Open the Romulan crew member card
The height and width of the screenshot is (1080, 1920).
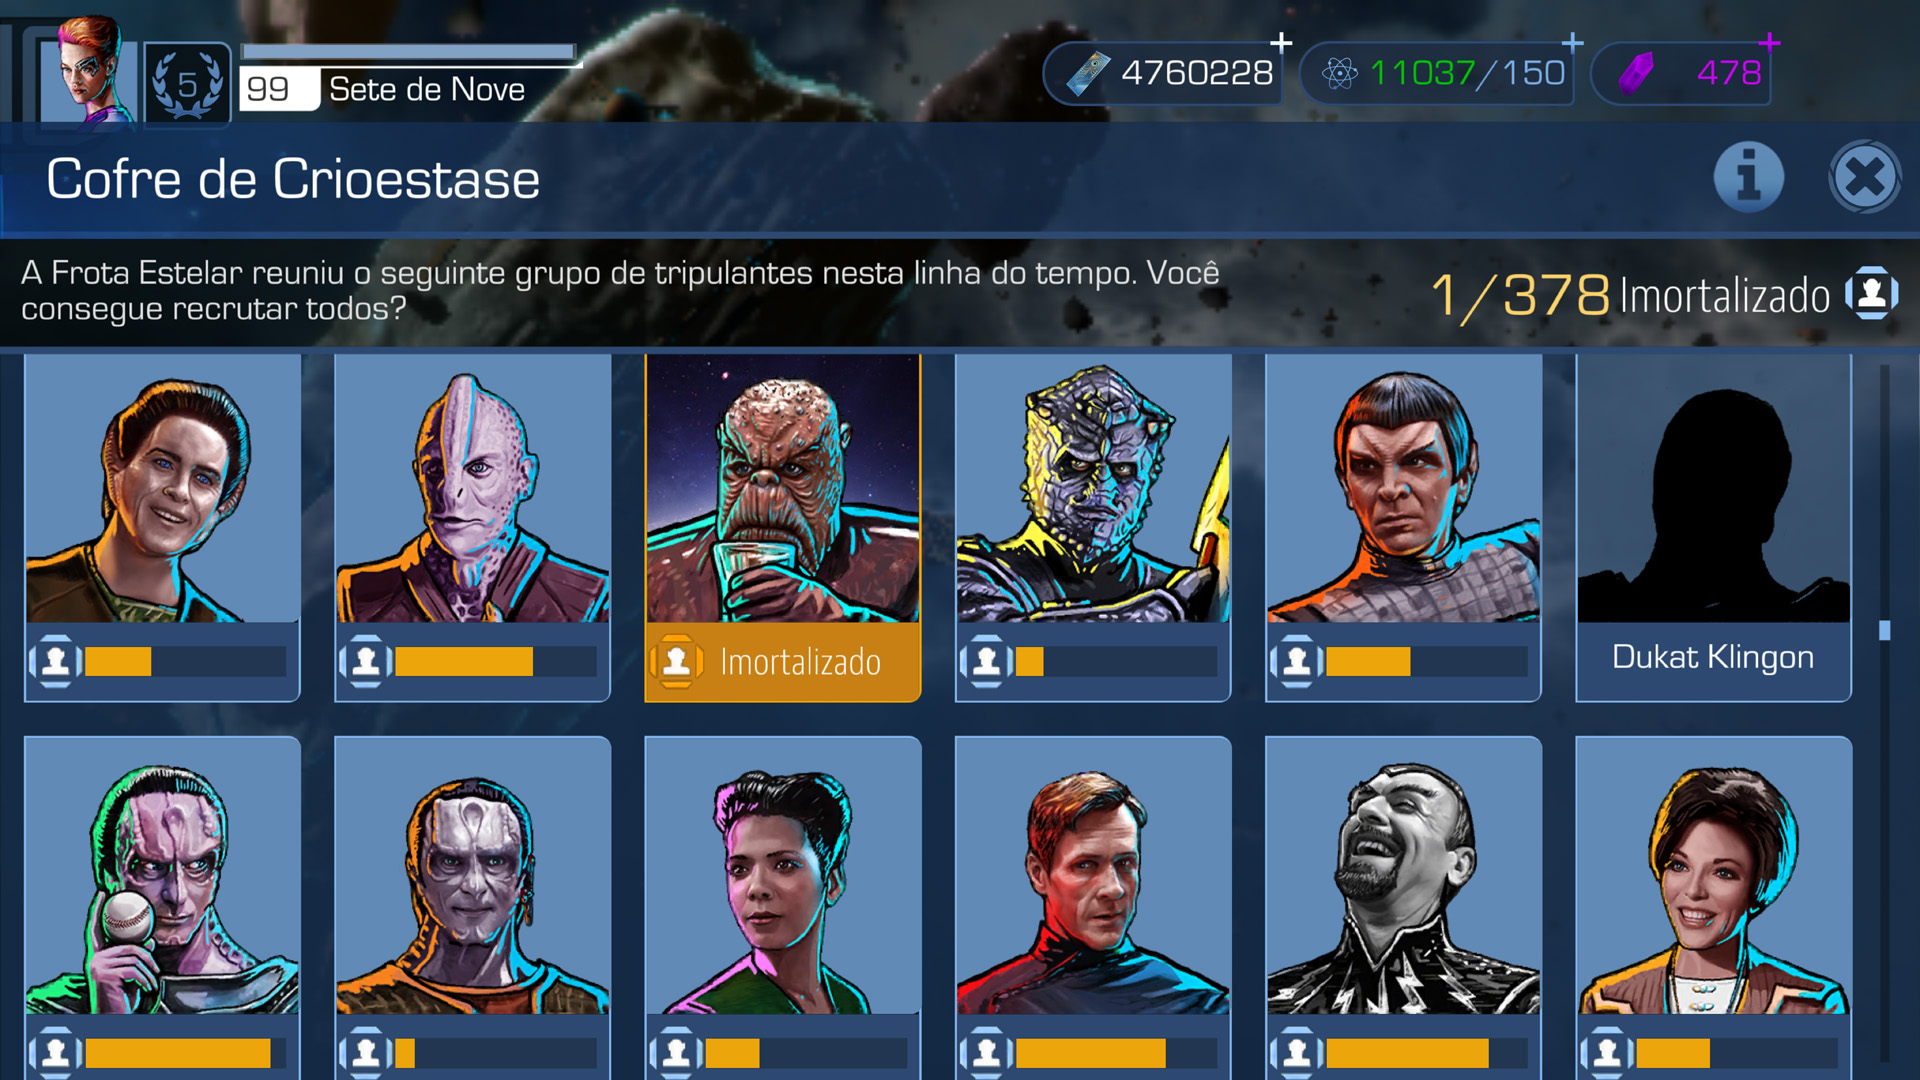click(1403, 528)
